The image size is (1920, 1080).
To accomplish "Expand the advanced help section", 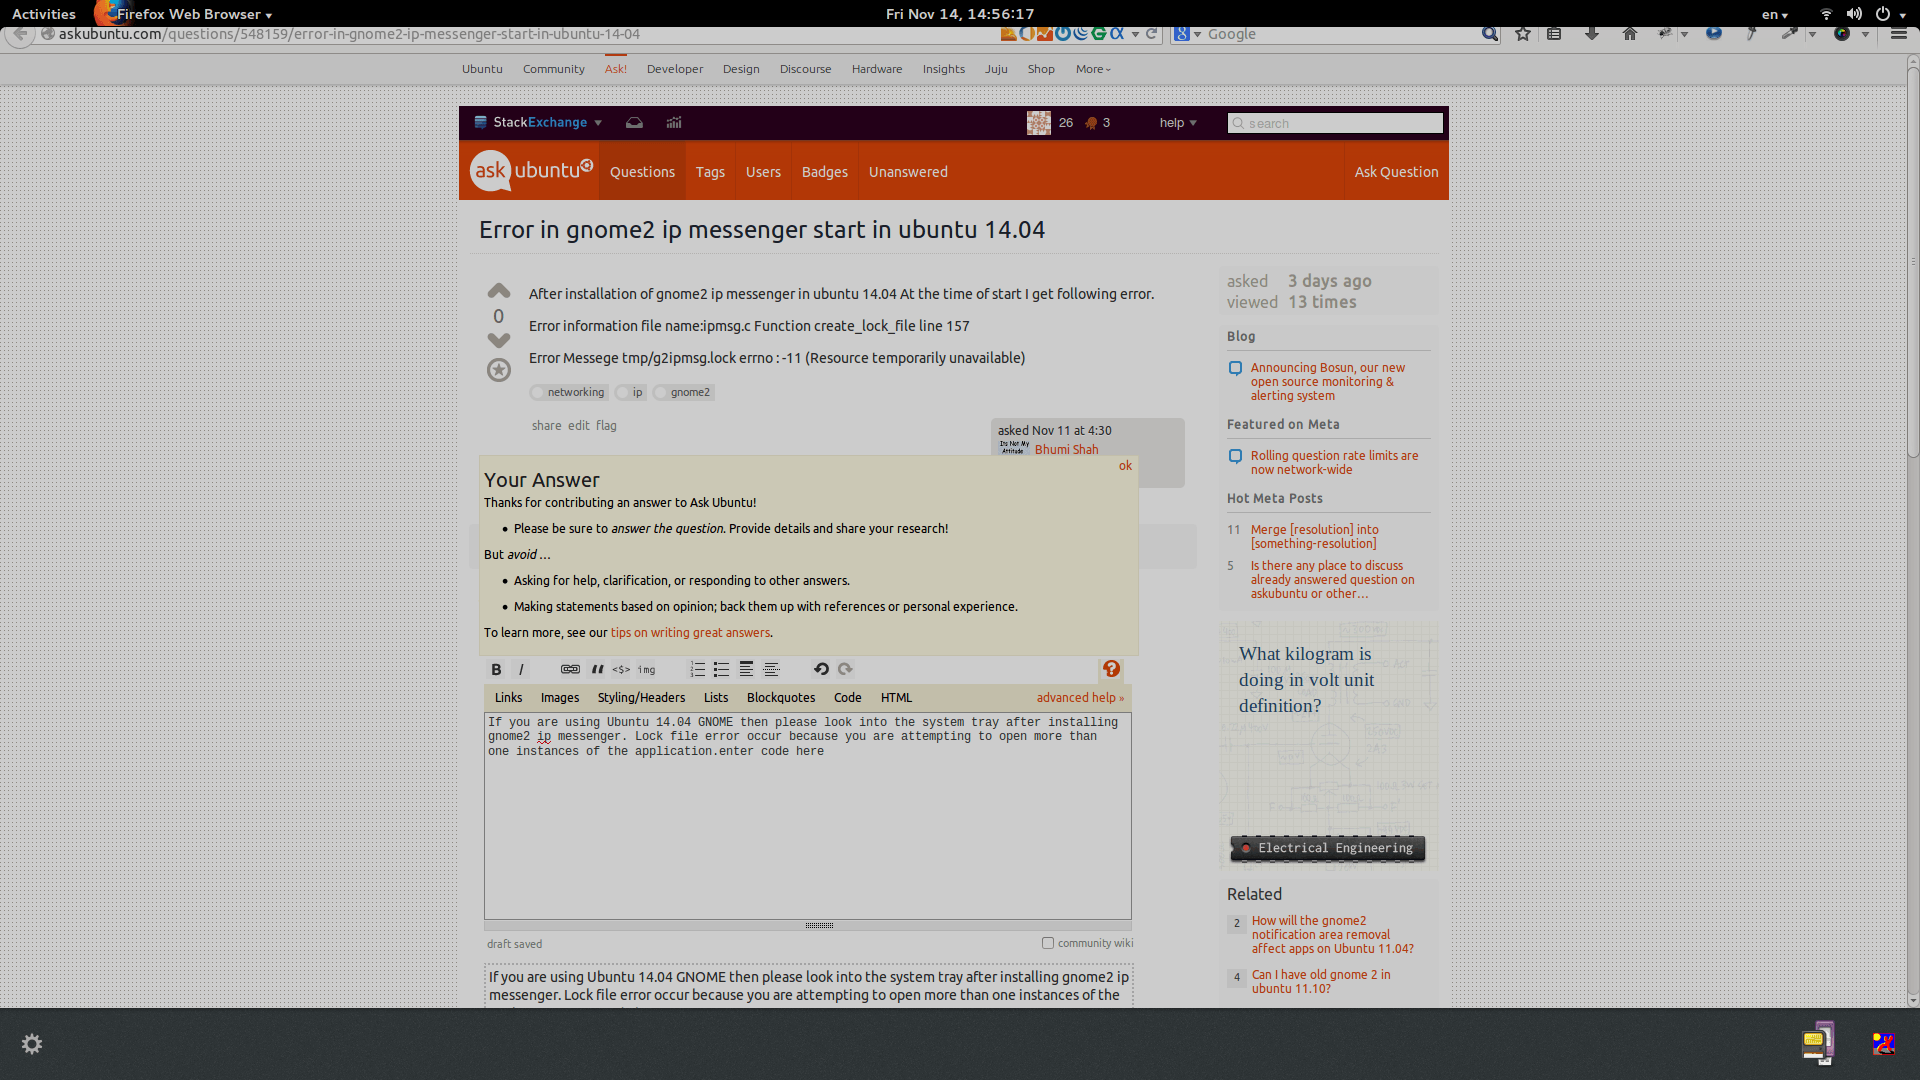I will pyautogui.click(x=1080, y=696).
